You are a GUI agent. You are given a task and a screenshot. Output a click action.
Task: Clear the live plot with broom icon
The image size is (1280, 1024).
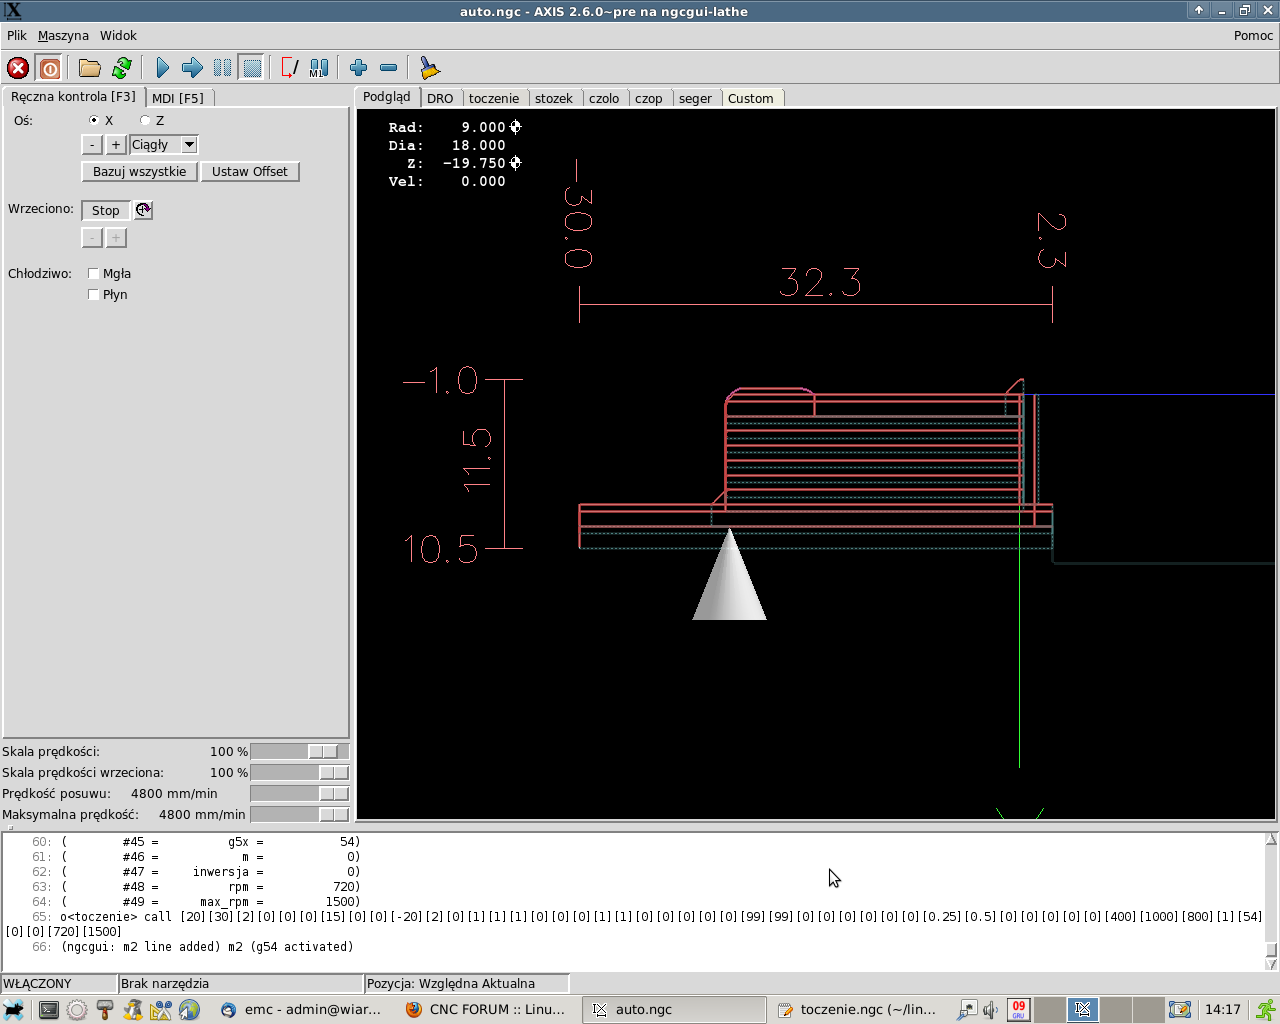(429, 68)
